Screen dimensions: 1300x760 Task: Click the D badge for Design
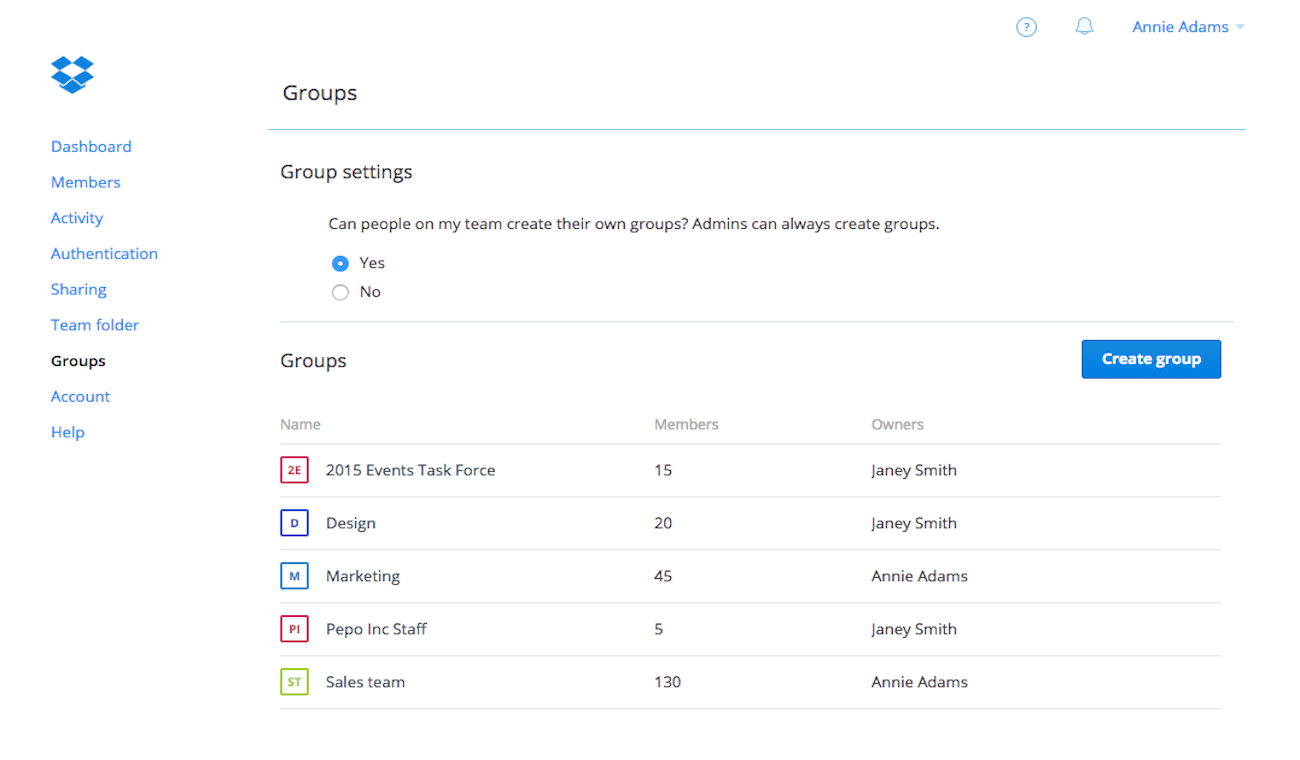[x=294, y=523]
